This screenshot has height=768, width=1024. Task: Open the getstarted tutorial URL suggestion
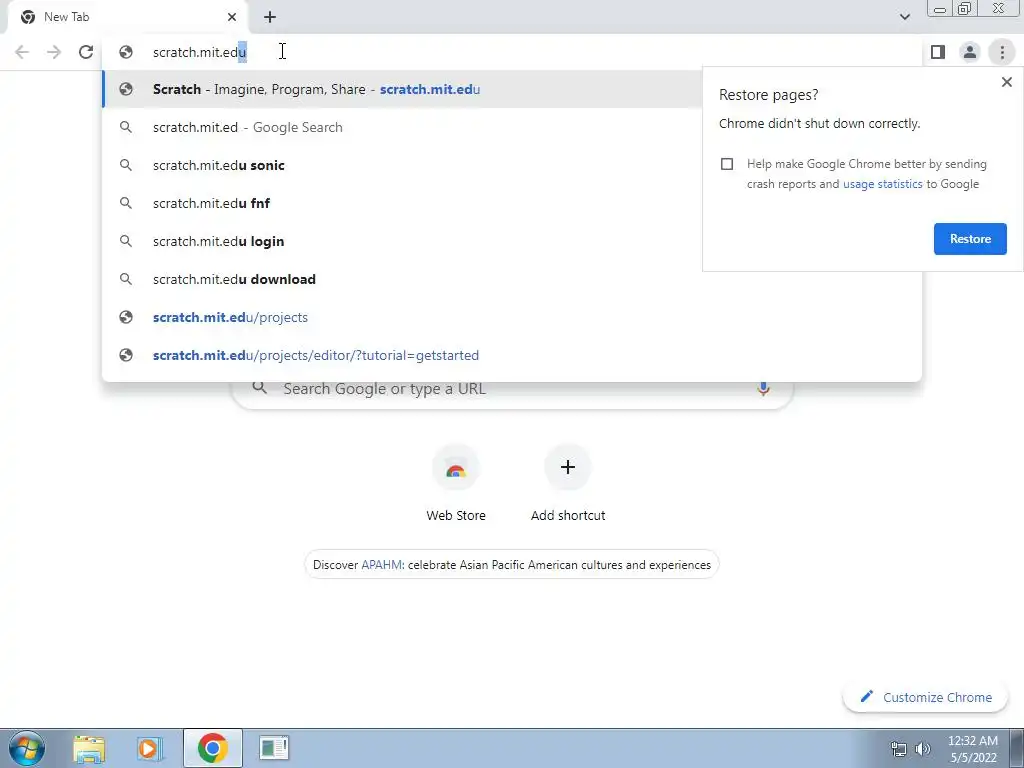512,355
